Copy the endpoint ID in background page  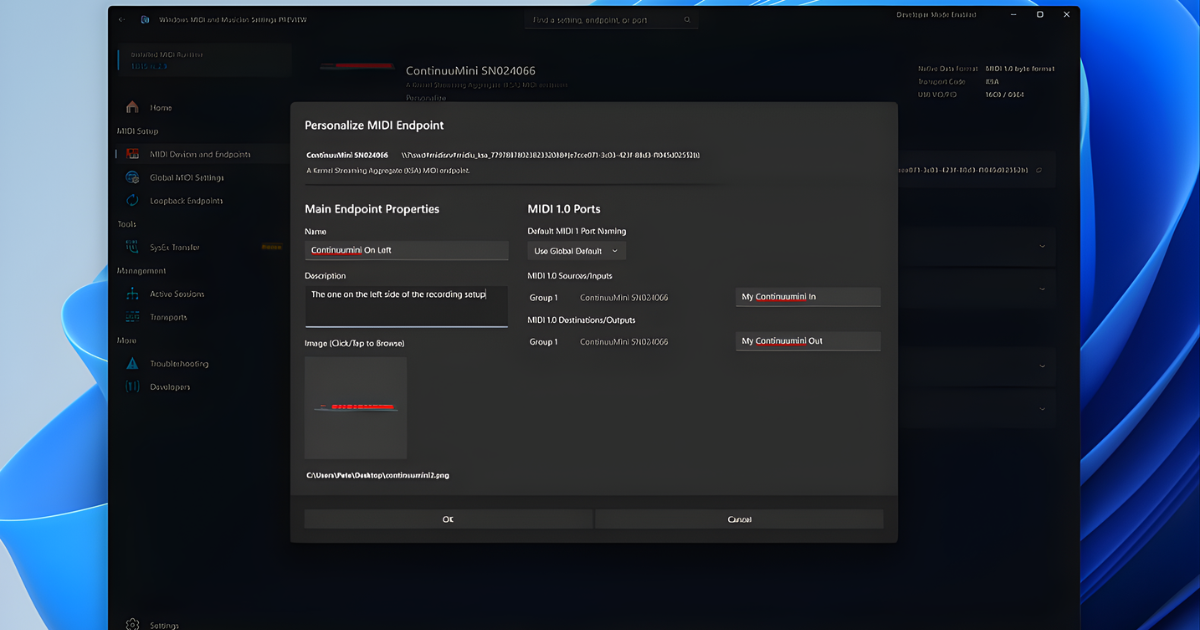click(1039, 170)
